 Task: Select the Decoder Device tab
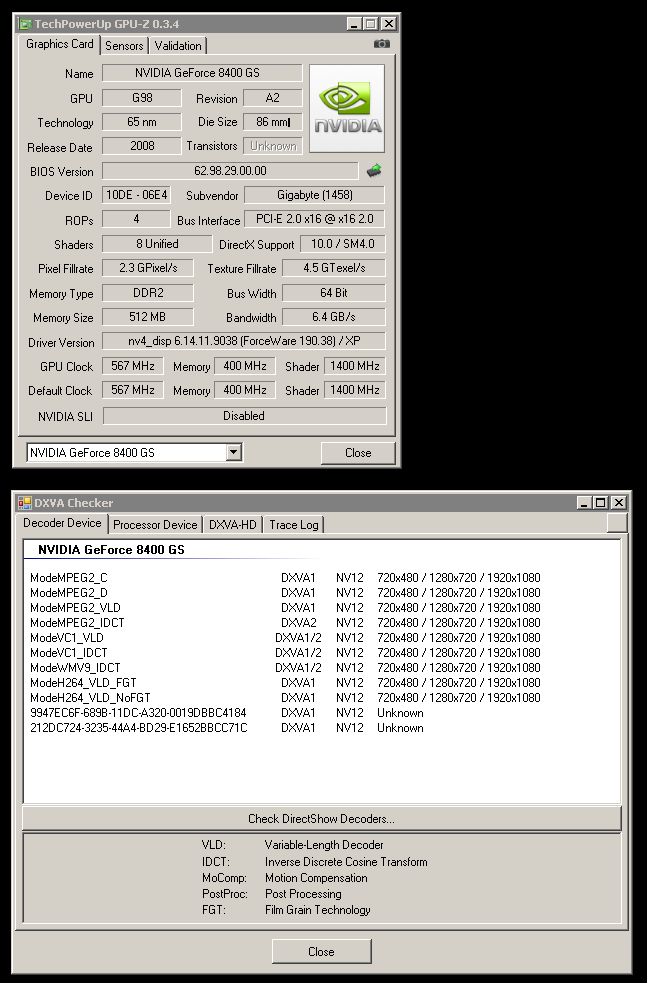(62, 523)
